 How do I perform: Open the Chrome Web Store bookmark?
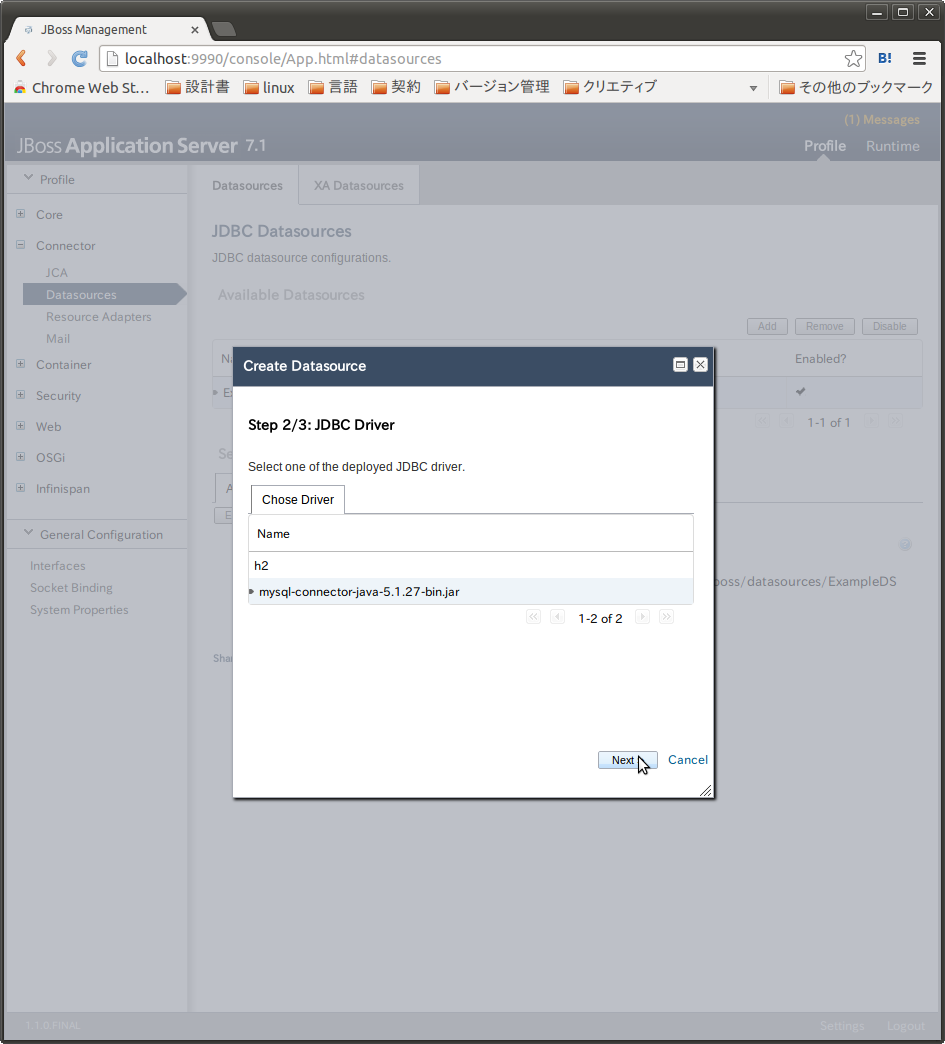click(81, 87)
